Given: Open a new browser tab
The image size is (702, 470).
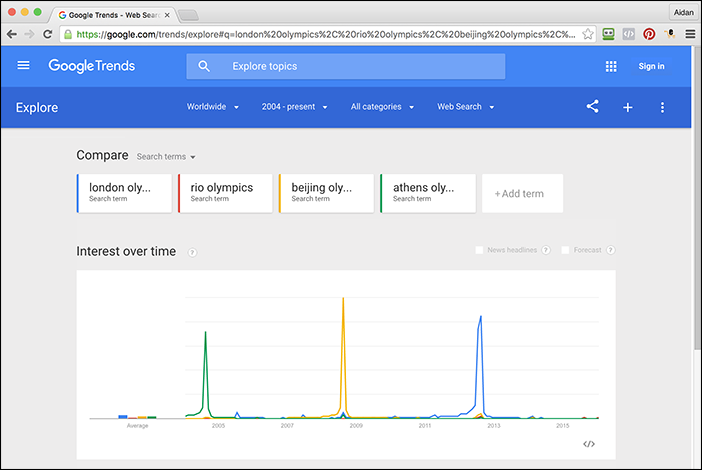Looking at the screenshot, I should [188, 16].
